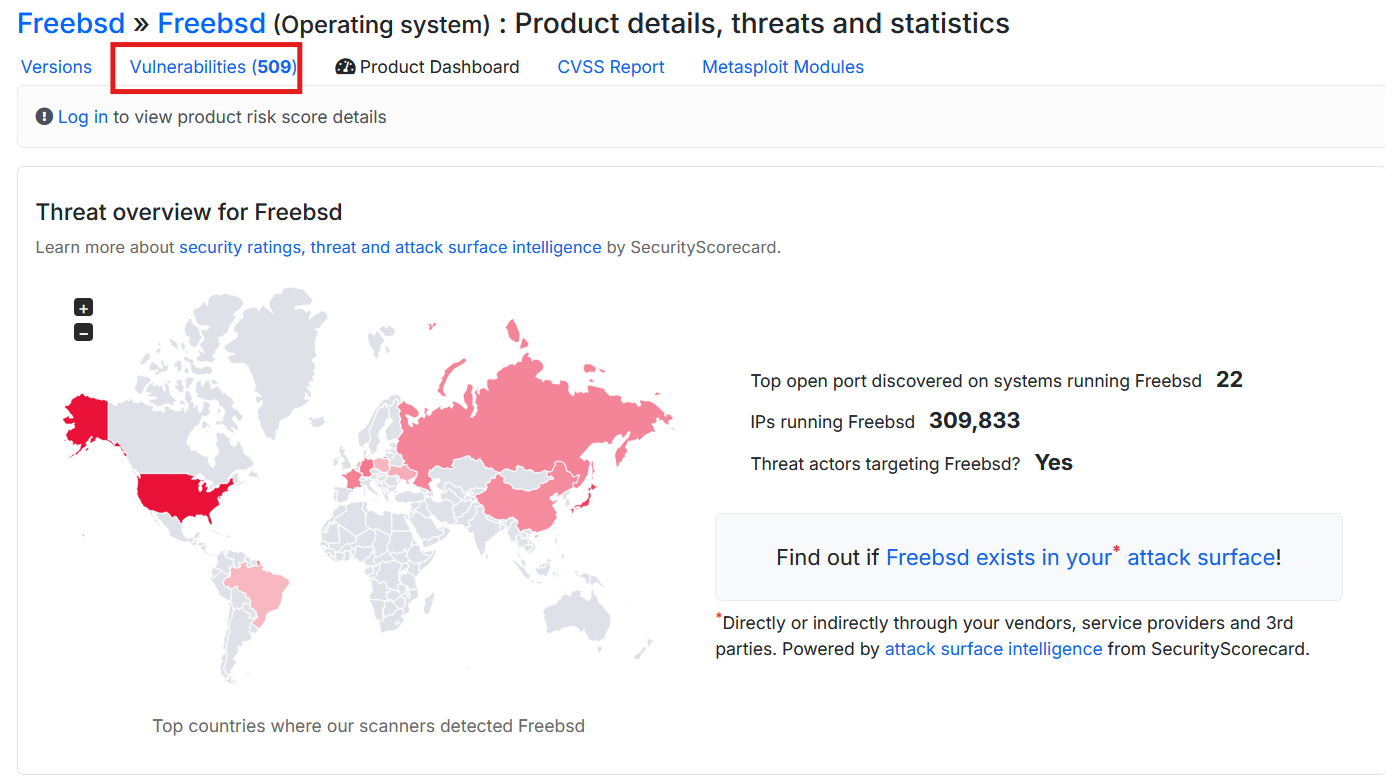The image size is (1385, 782).
Task: Open security ratings and threat intelligence link
Action: point(390,247)
